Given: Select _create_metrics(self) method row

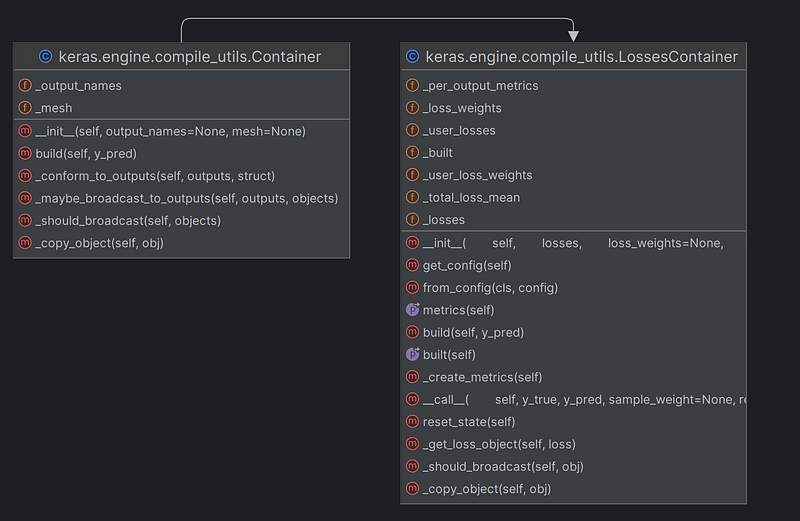Looking at the screenshot, I should point(482,377).
